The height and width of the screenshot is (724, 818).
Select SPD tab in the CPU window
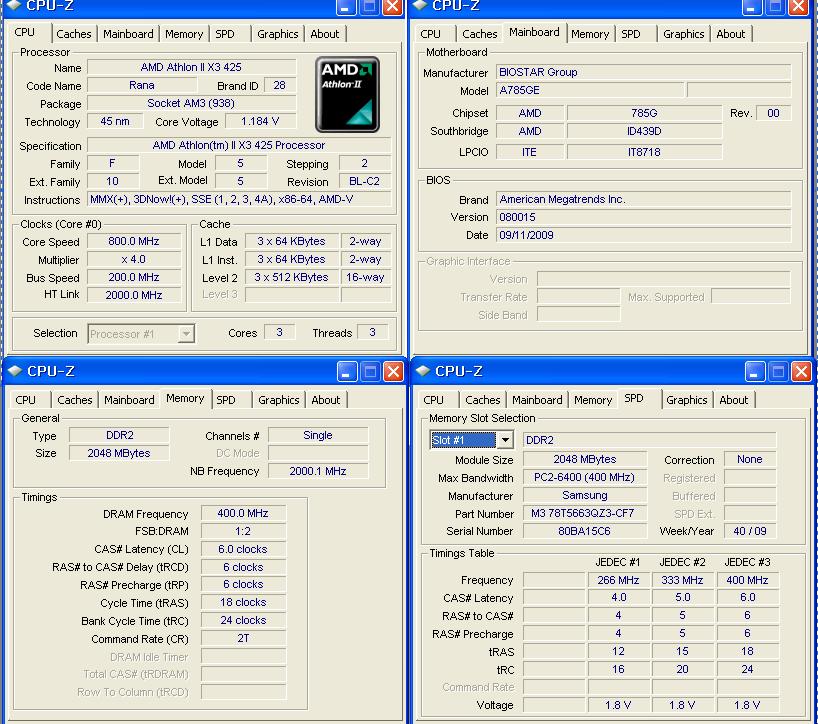click(x=225, y=34)
